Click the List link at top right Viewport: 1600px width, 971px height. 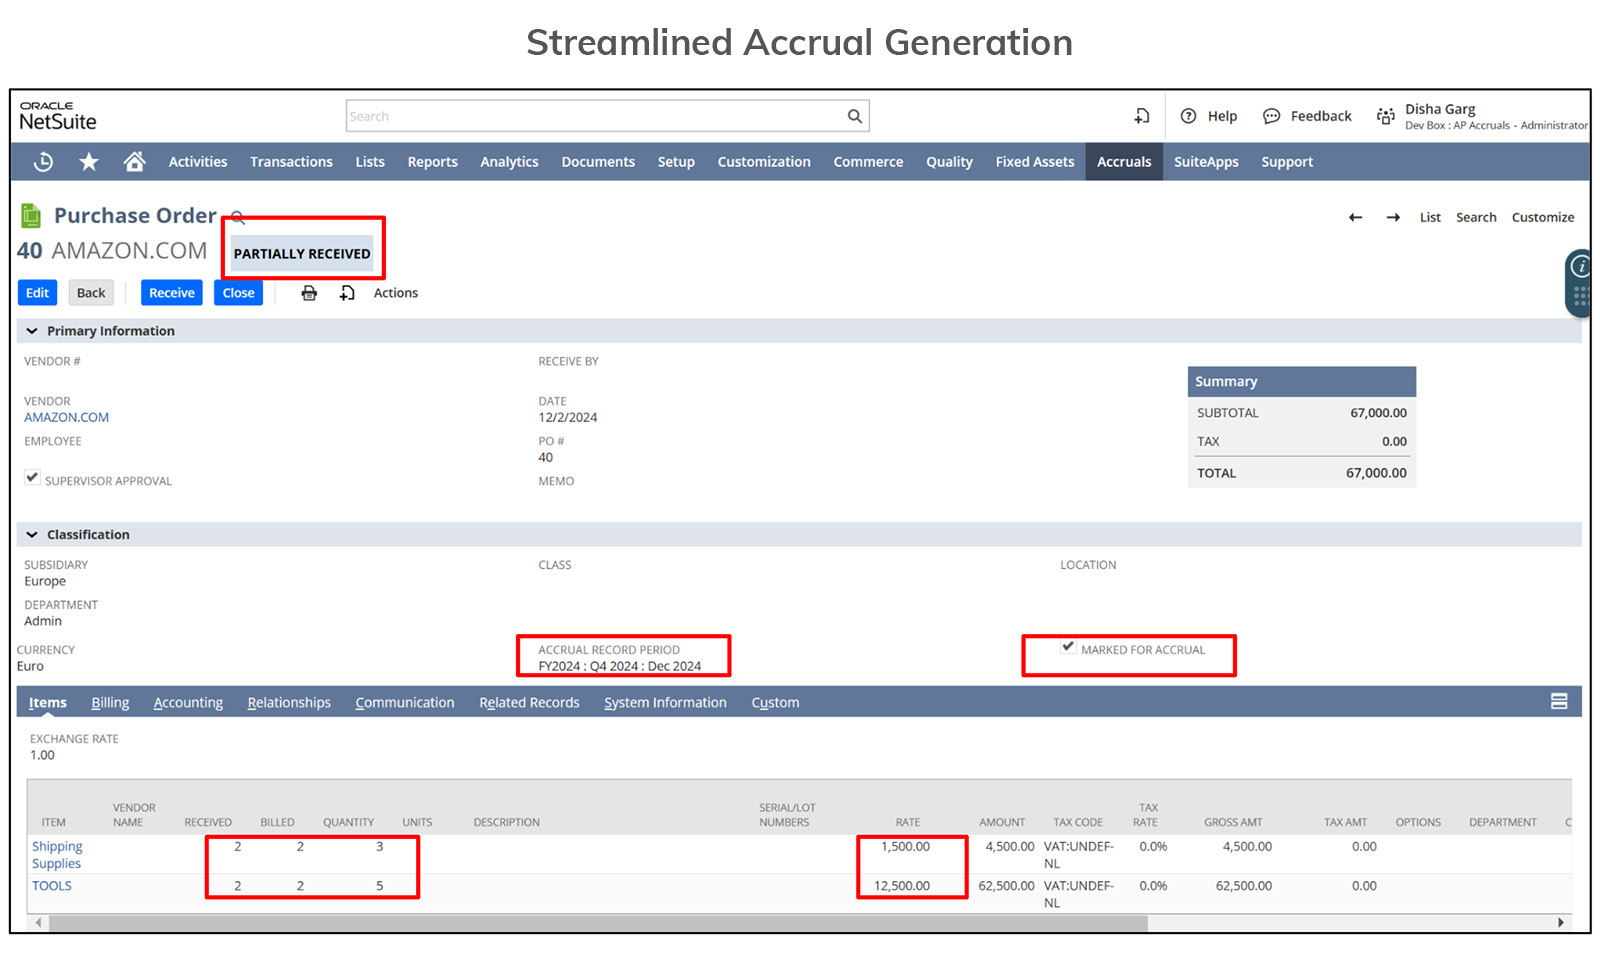[x=1430, y=217]
